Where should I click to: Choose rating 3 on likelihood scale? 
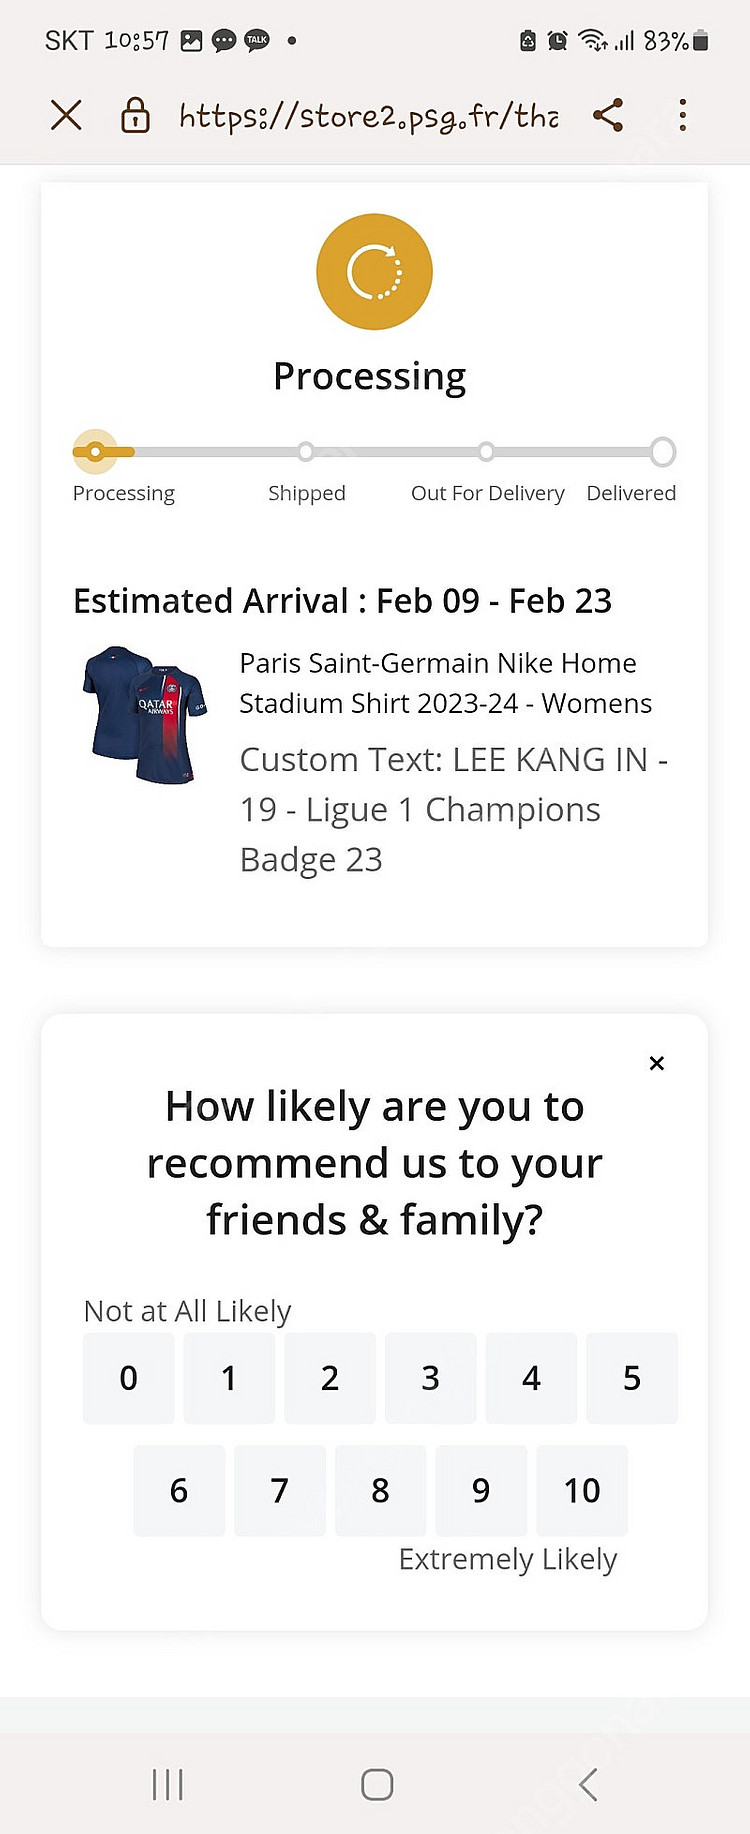point(431,1378)
